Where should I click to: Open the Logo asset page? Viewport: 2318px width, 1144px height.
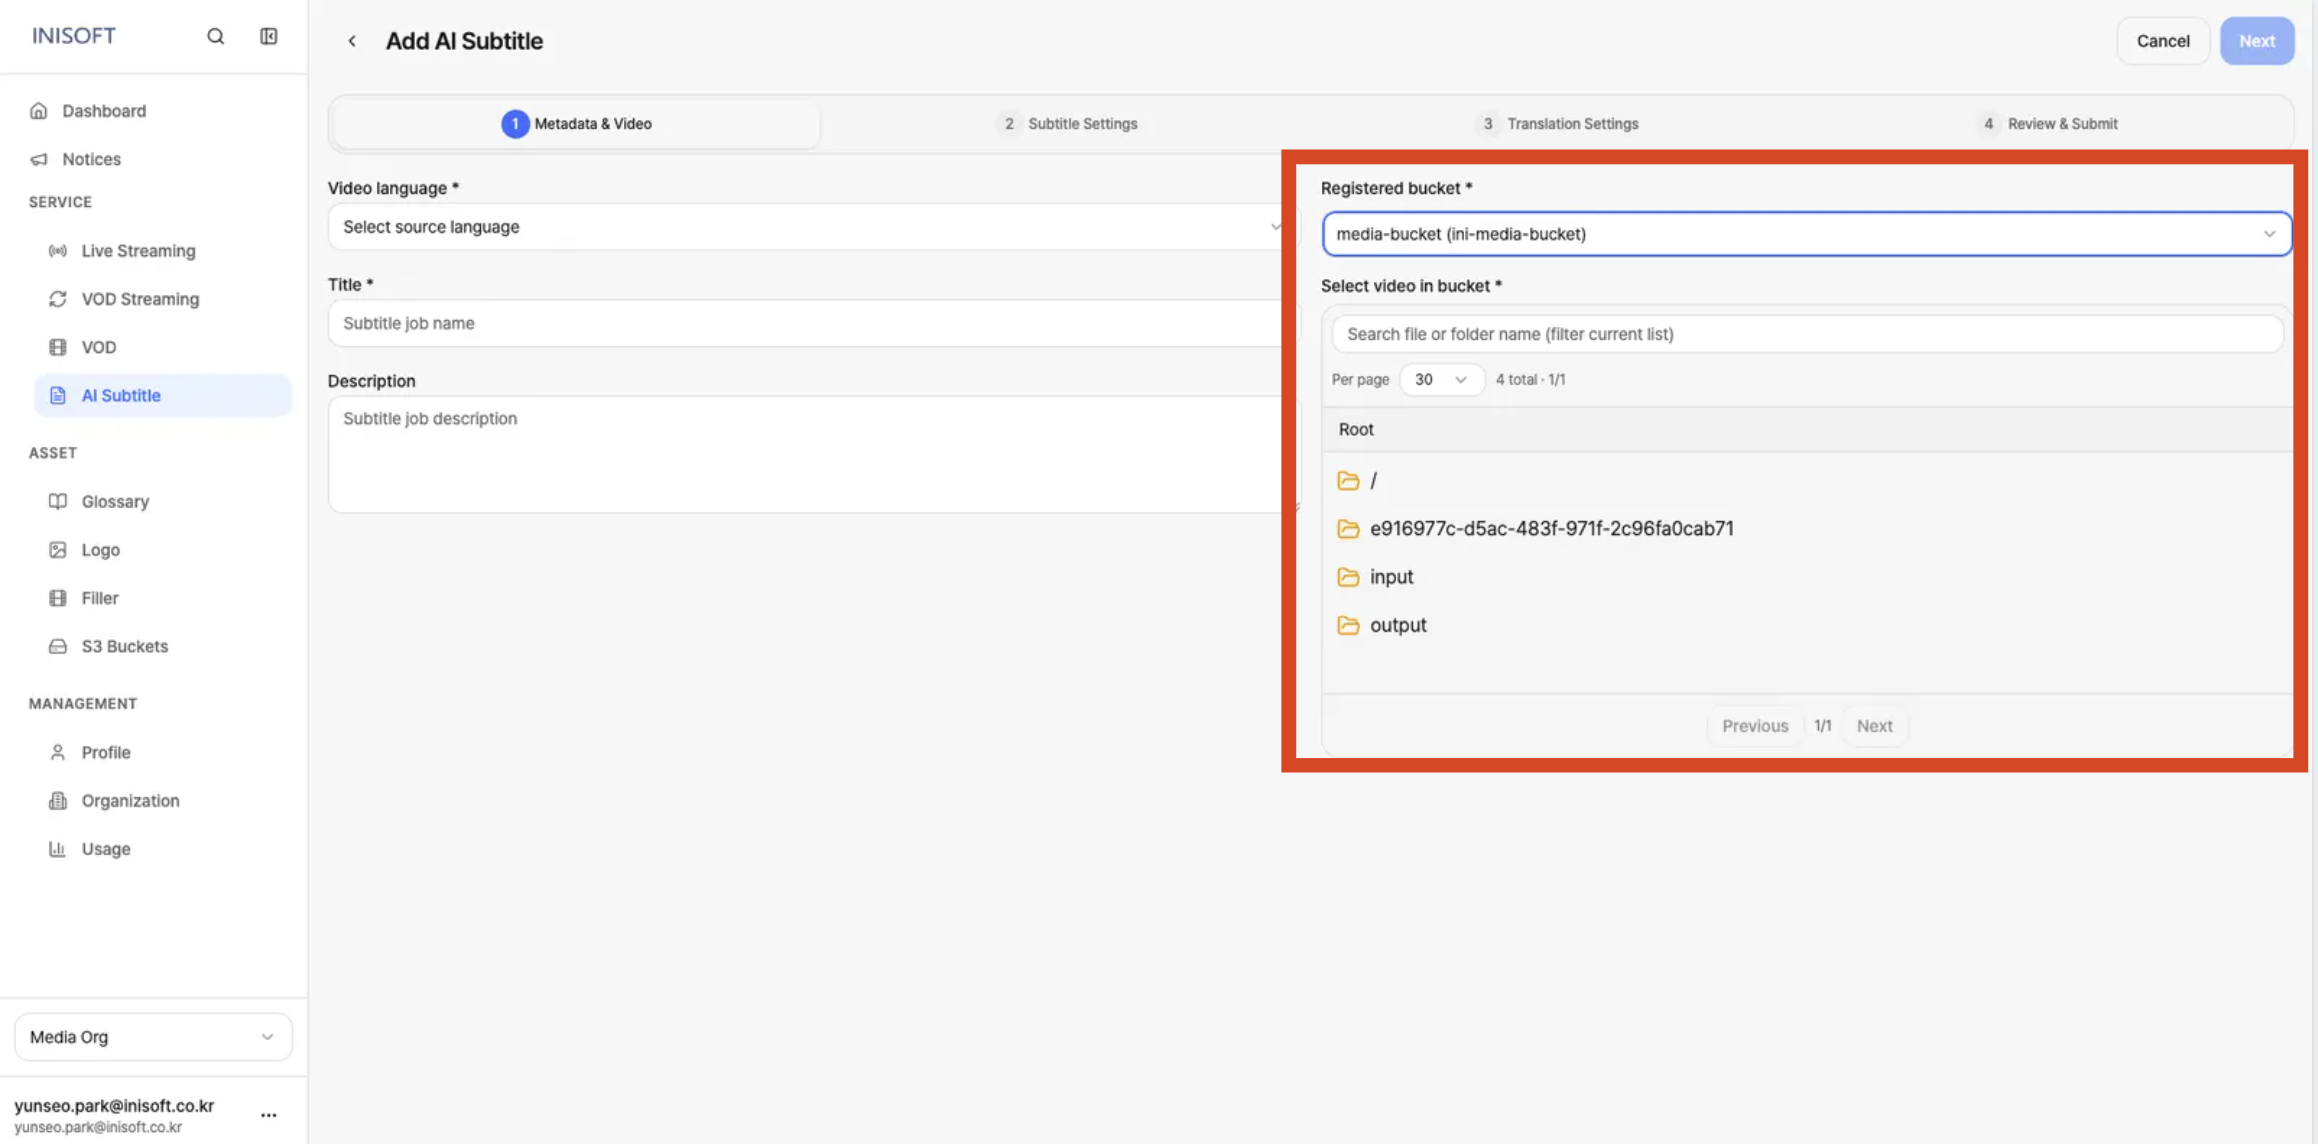pos(100,550)
